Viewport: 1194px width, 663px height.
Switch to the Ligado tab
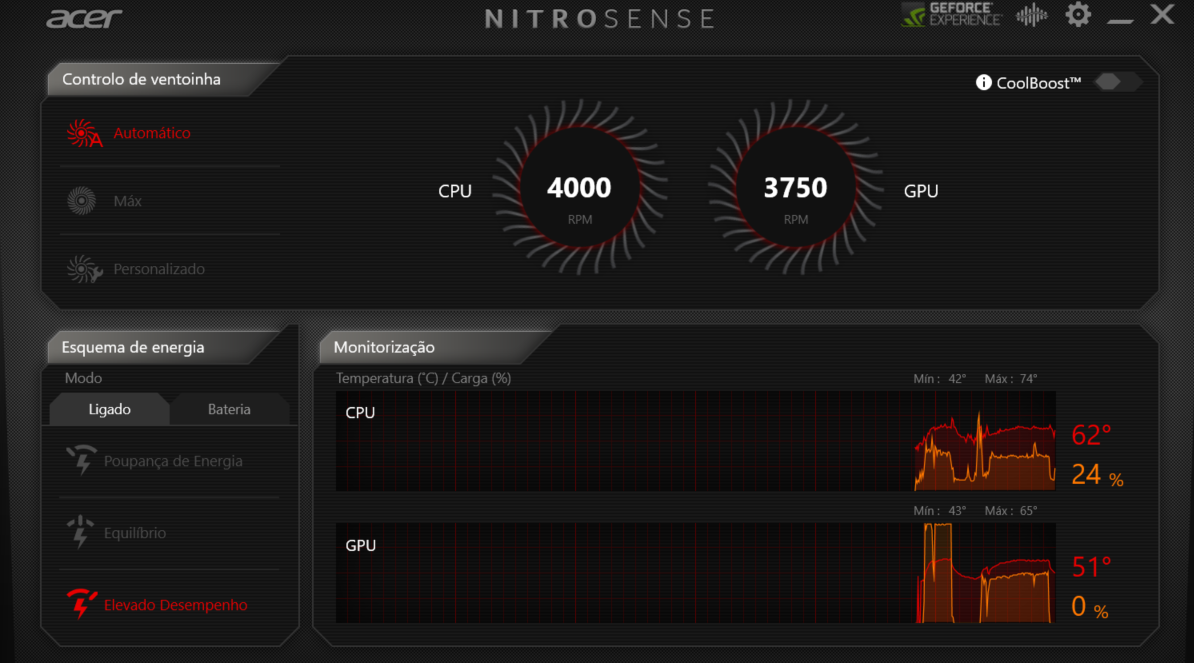click(109, 409)
